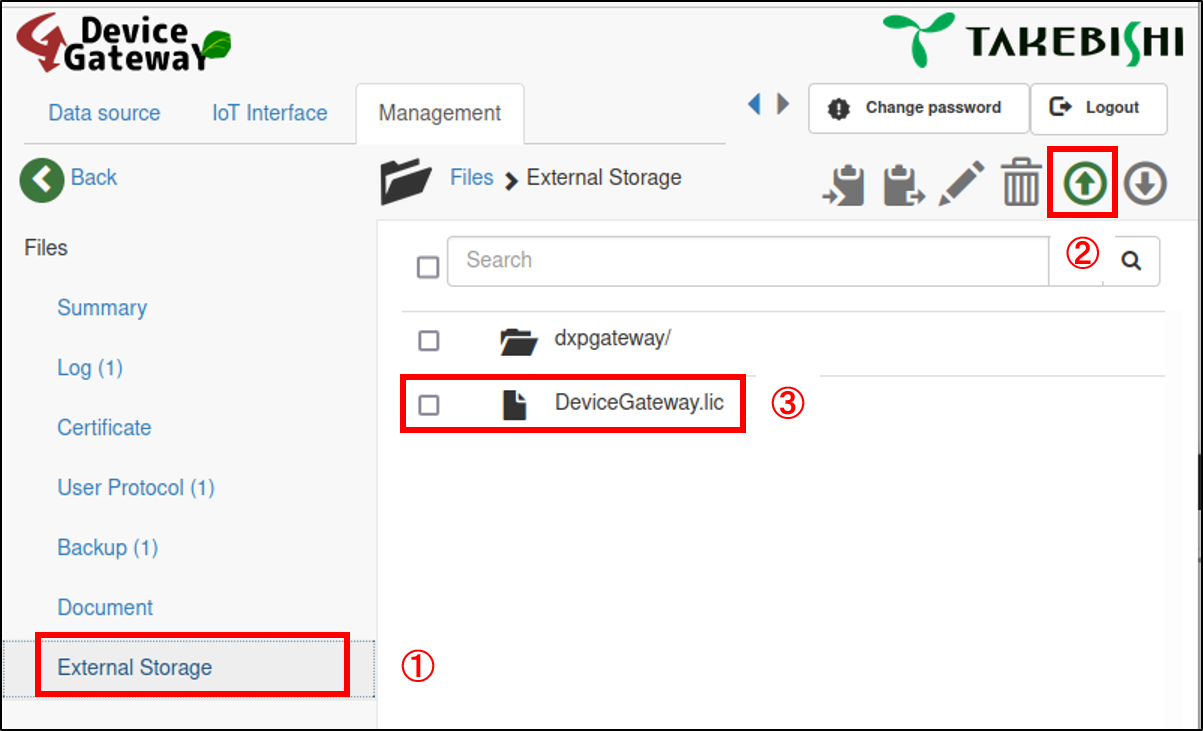Click the search magnifier icon

1131,261
